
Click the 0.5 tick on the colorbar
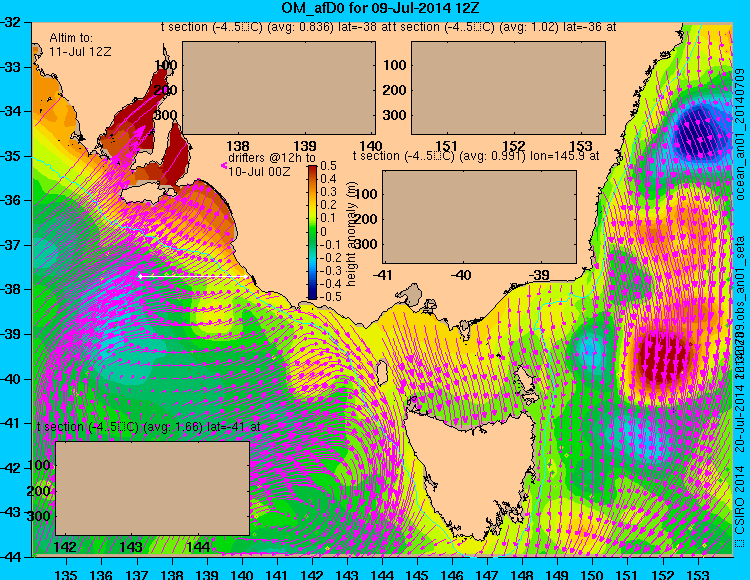pos(329,166)
